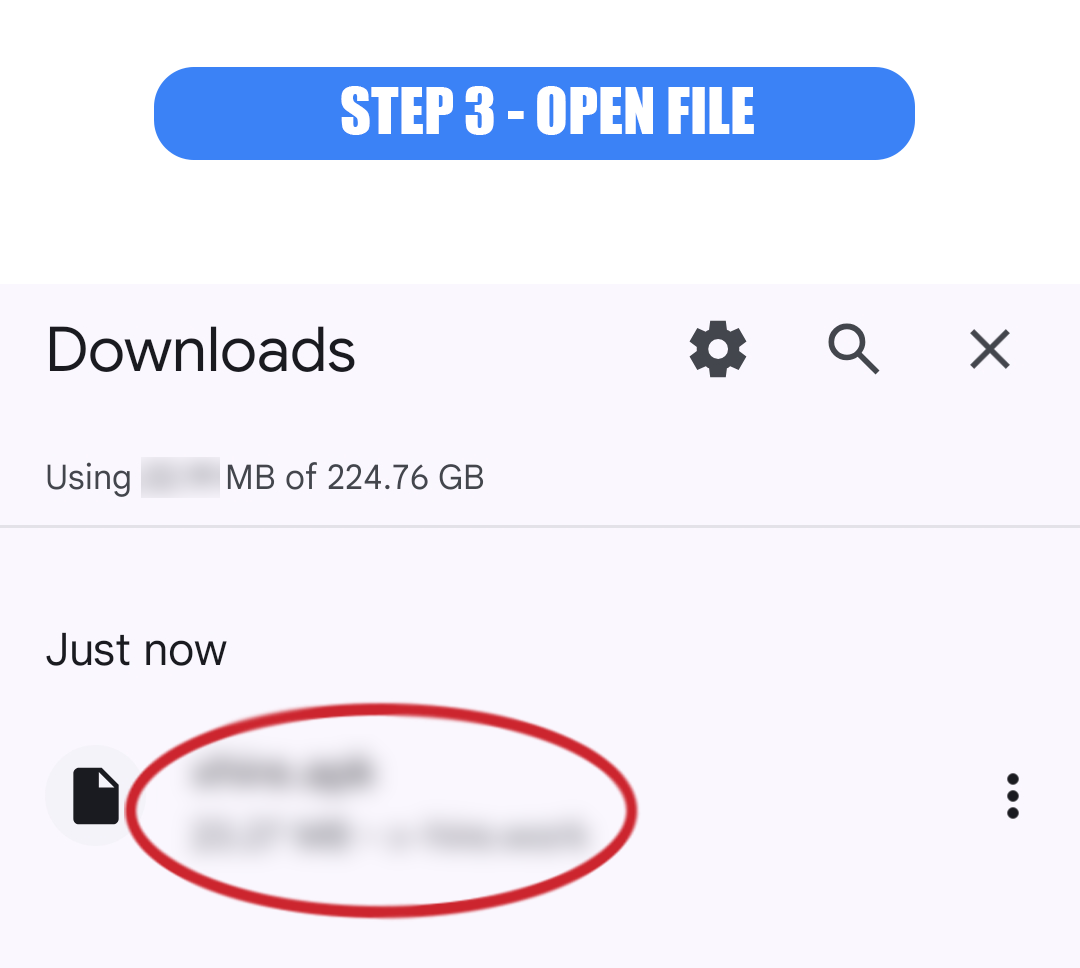
Task: Click the 224.76 GB total storage text
Action: [x=406, y=477]
